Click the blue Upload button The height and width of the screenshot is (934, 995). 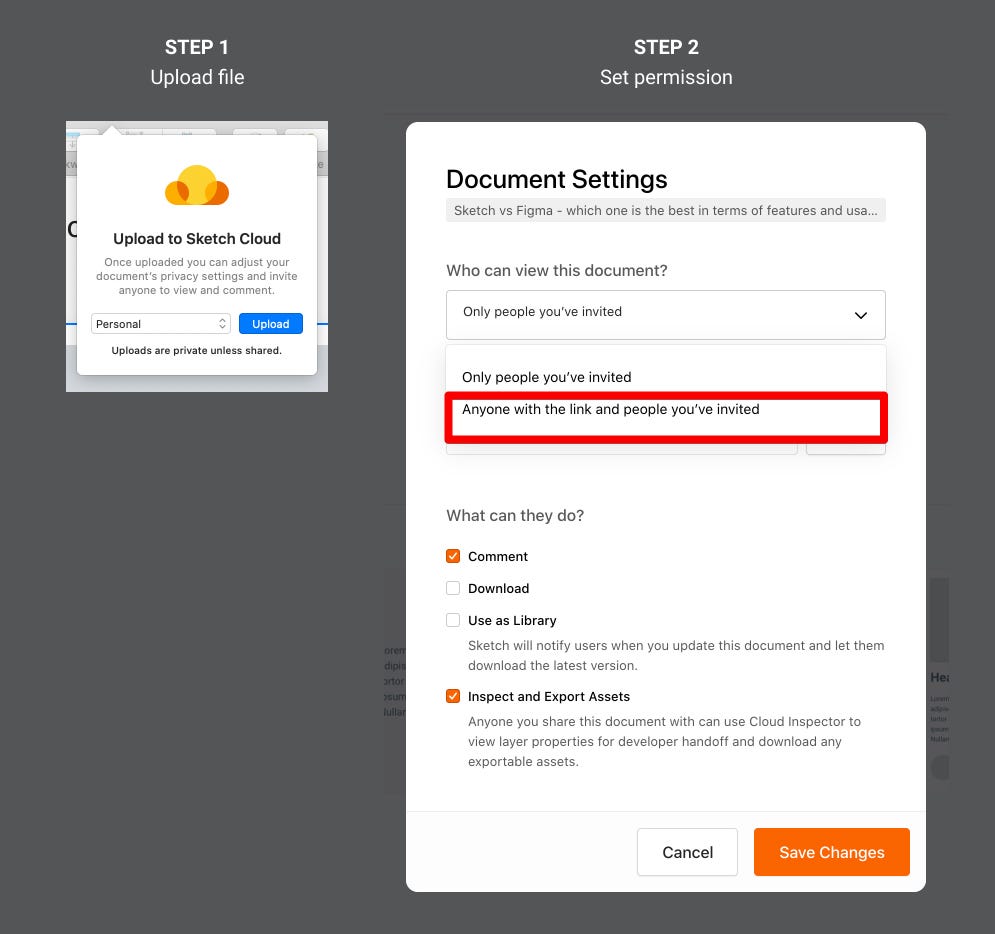coord(271,324)
